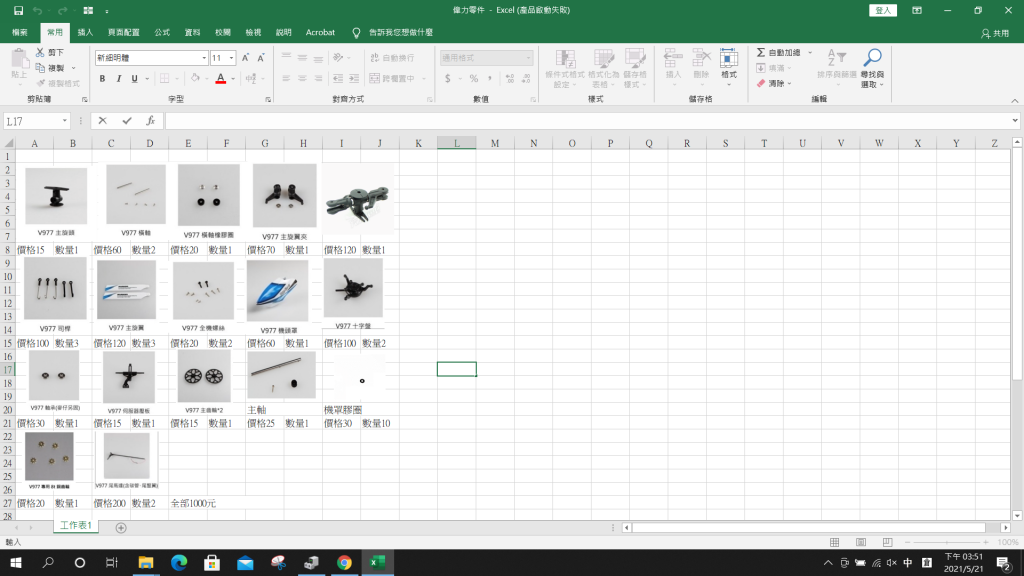Switch to 頁面配置 Page Layout tab
The image size is (1024, 576).
coord(123,32)
